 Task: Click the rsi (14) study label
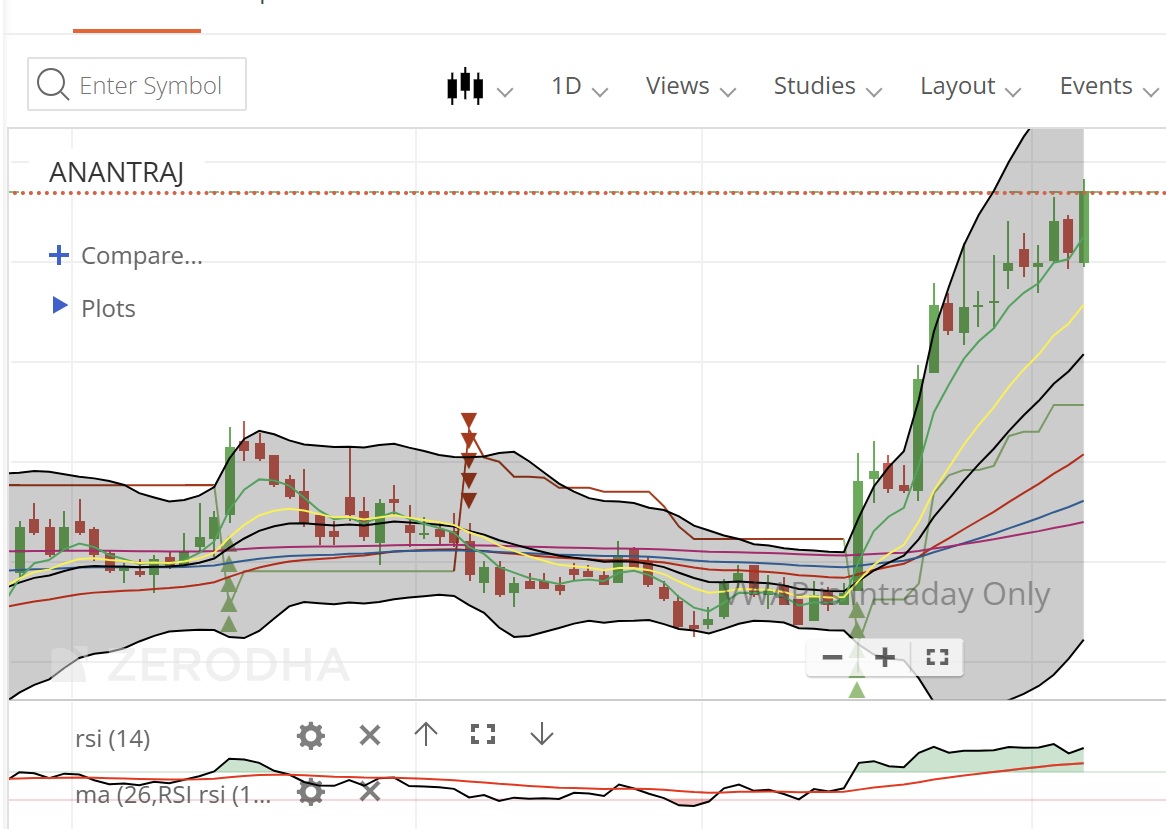[113, 739]
